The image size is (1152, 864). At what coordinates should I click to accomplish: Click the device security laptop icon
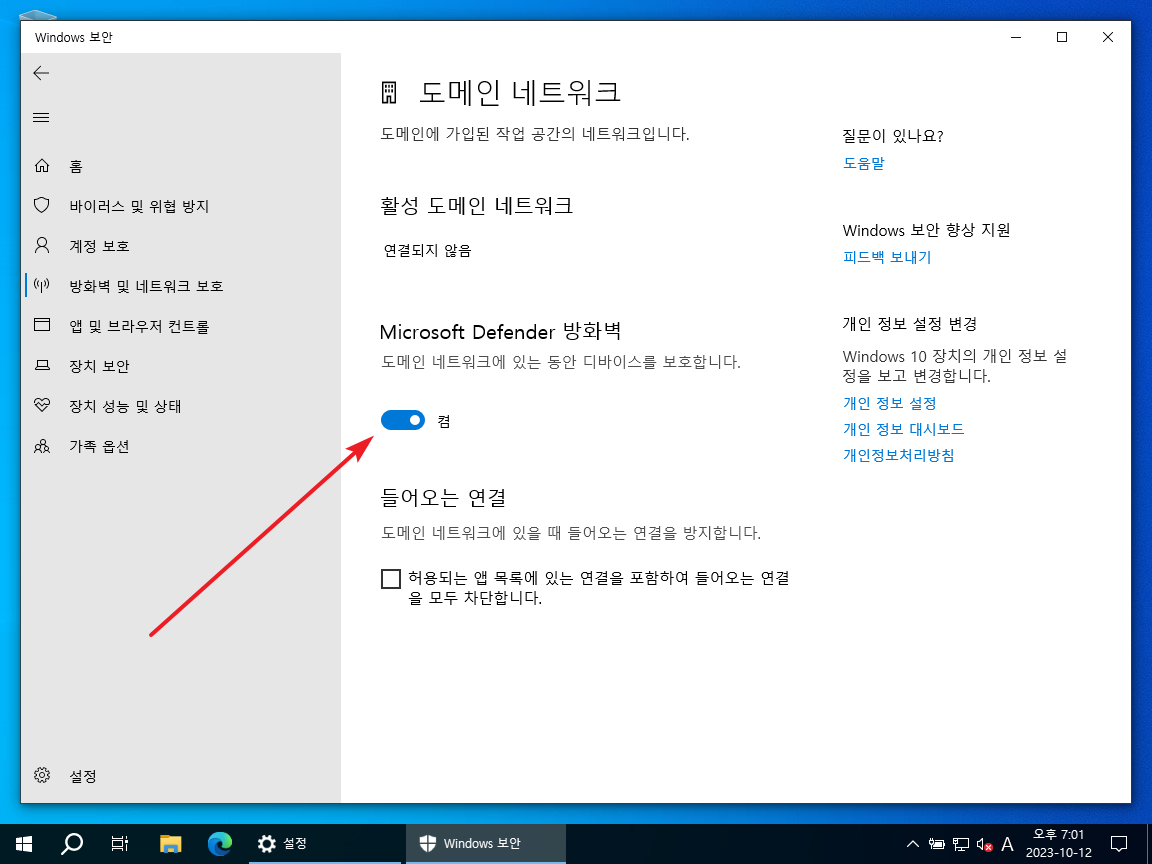(x=42, y=365)
